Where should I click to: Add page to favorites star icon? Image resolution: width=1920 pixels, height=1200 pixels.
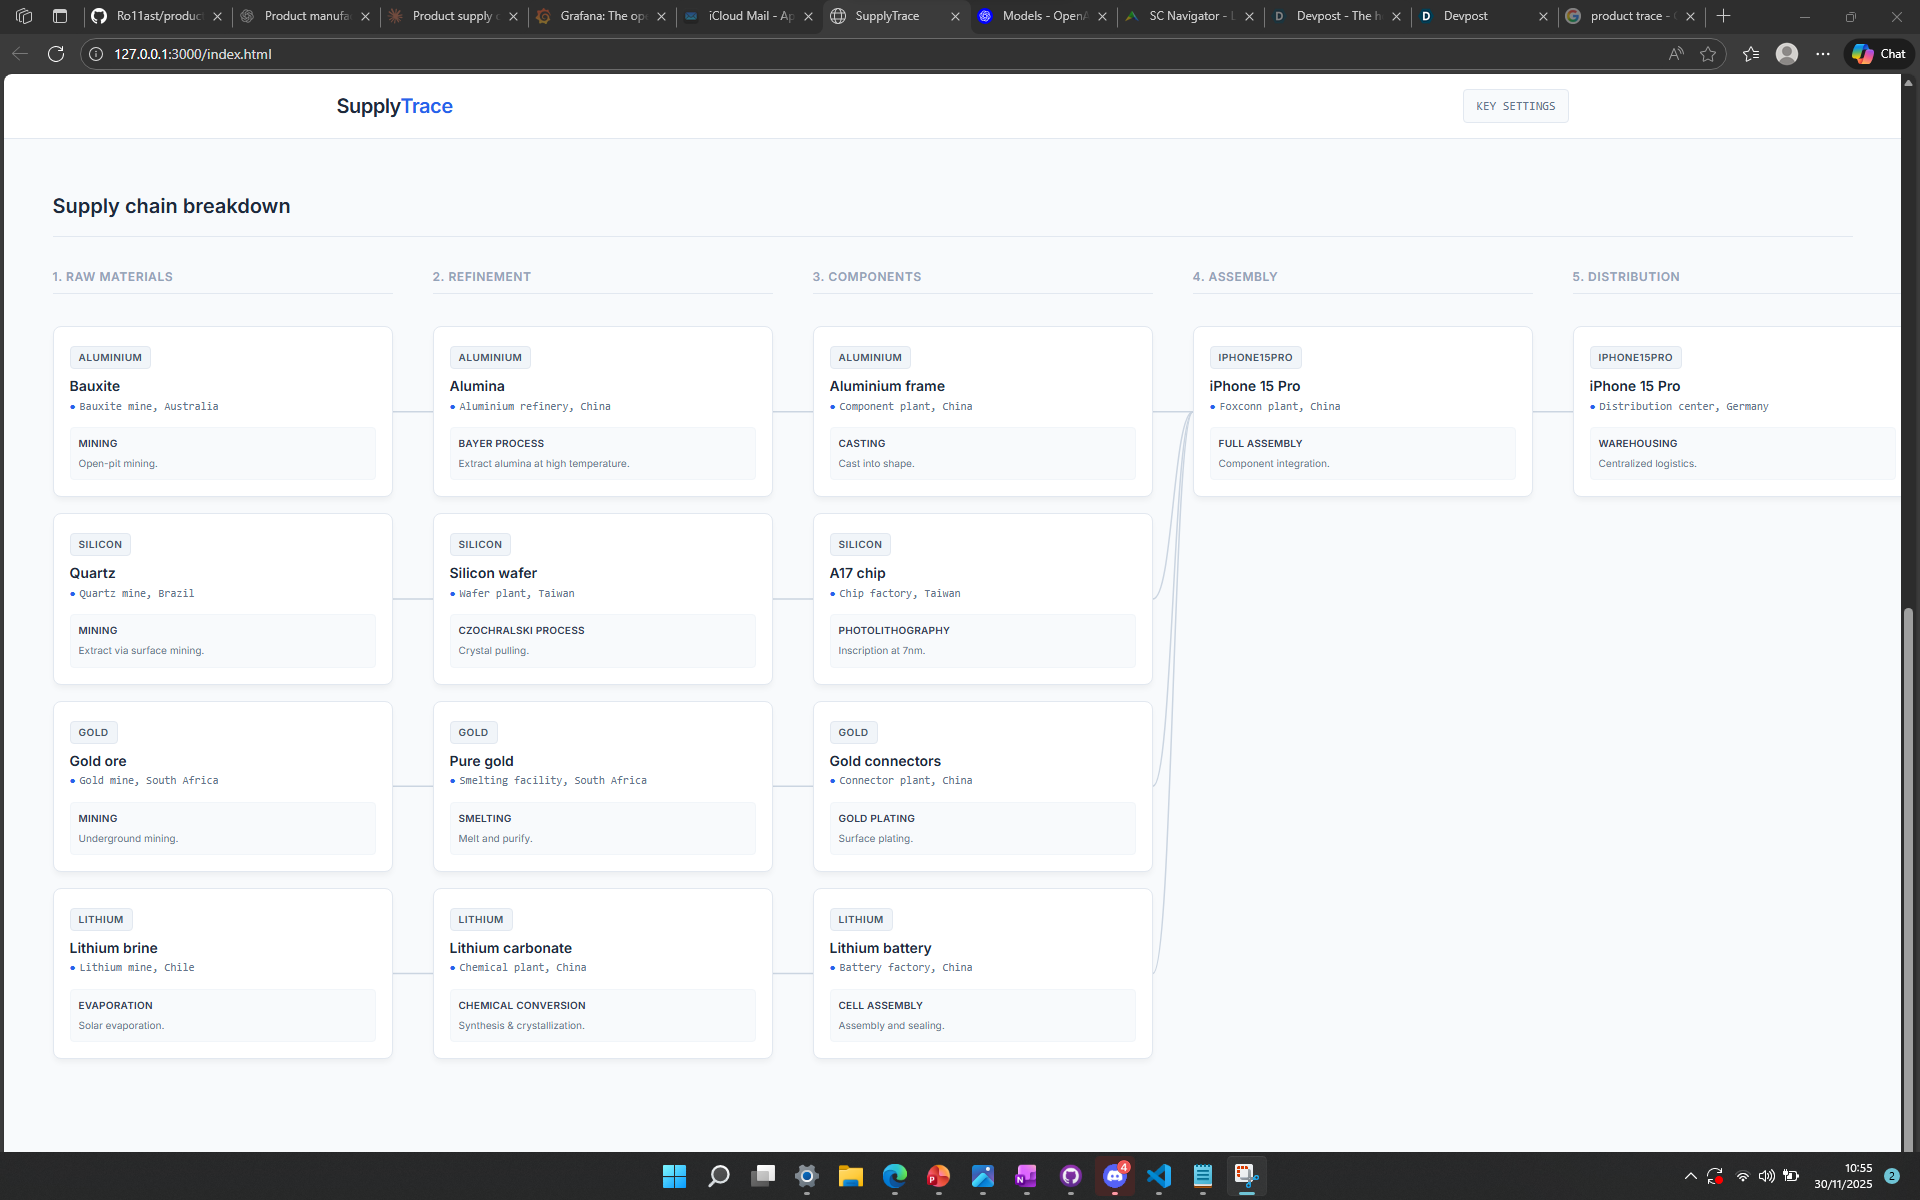1708,54
